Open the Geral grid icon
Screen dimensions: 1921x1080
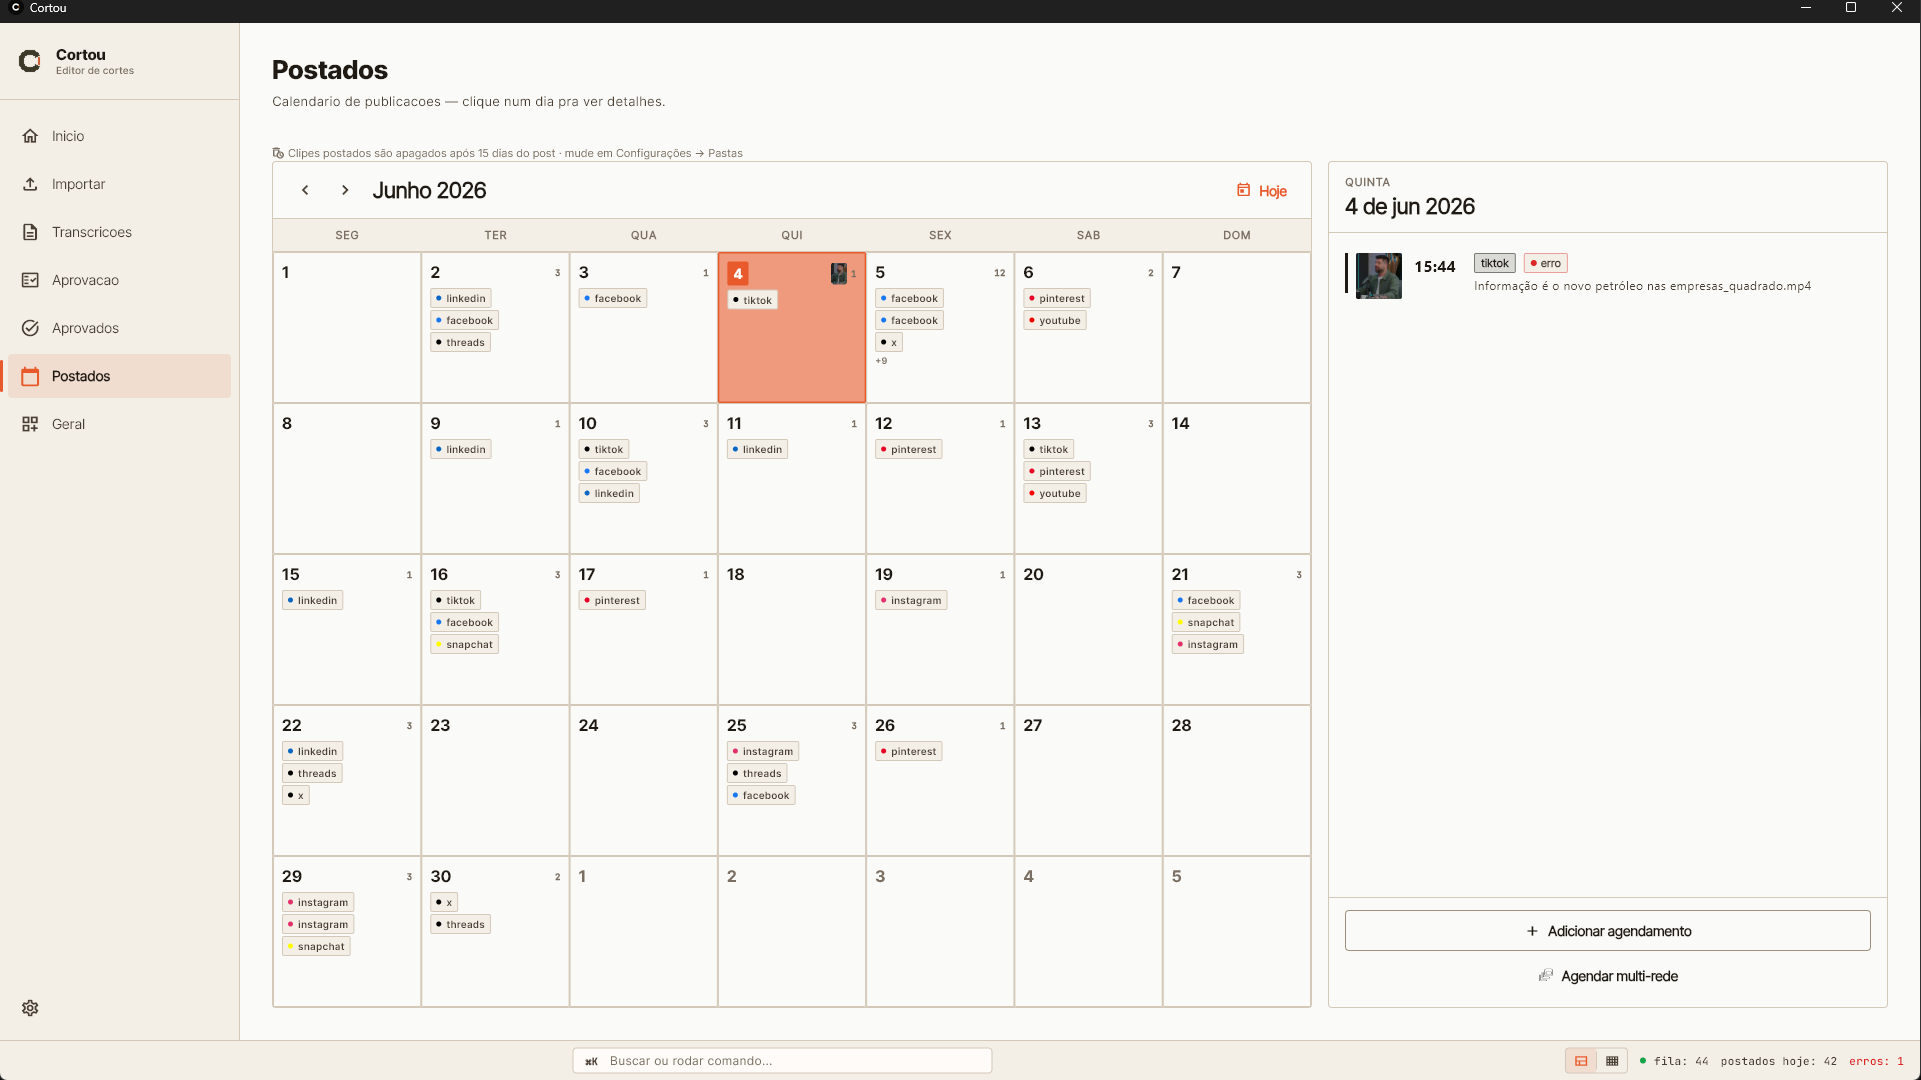30,424
